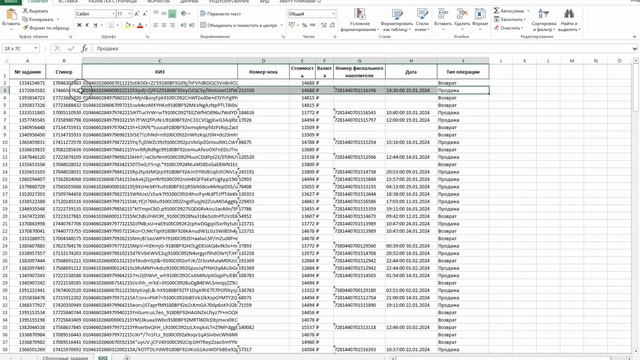
Task: Open the Calibri font name dropdown
Action: (113, 14)
